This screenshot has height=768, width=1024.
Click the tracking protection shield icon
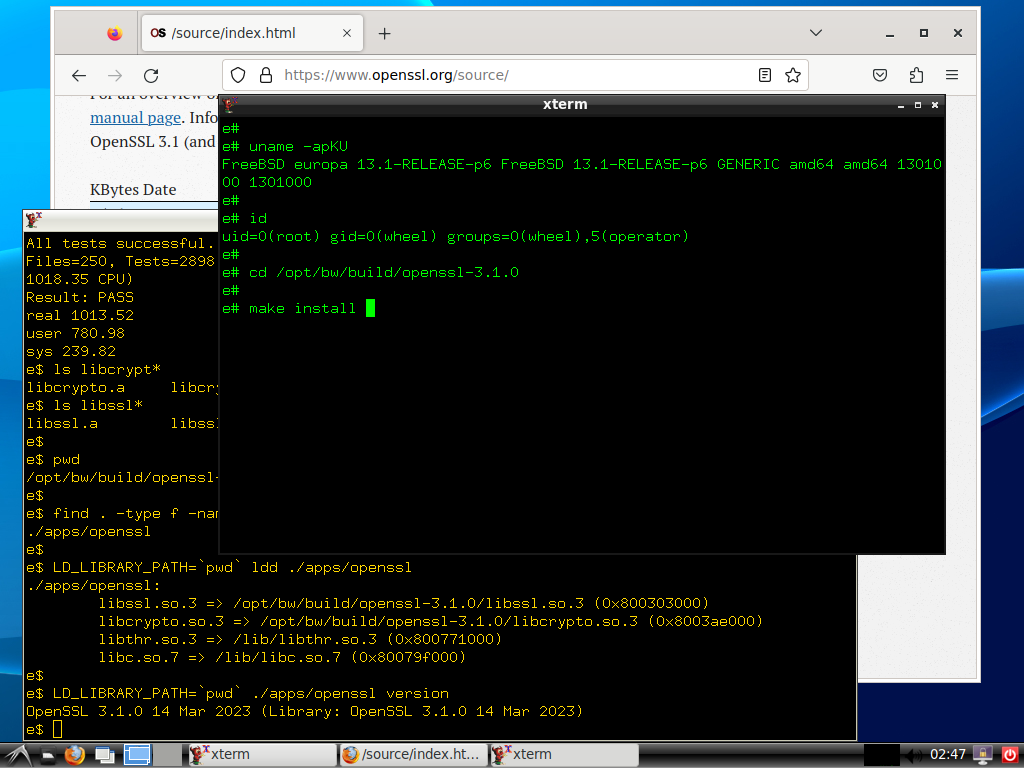click(x=238, y=75)
